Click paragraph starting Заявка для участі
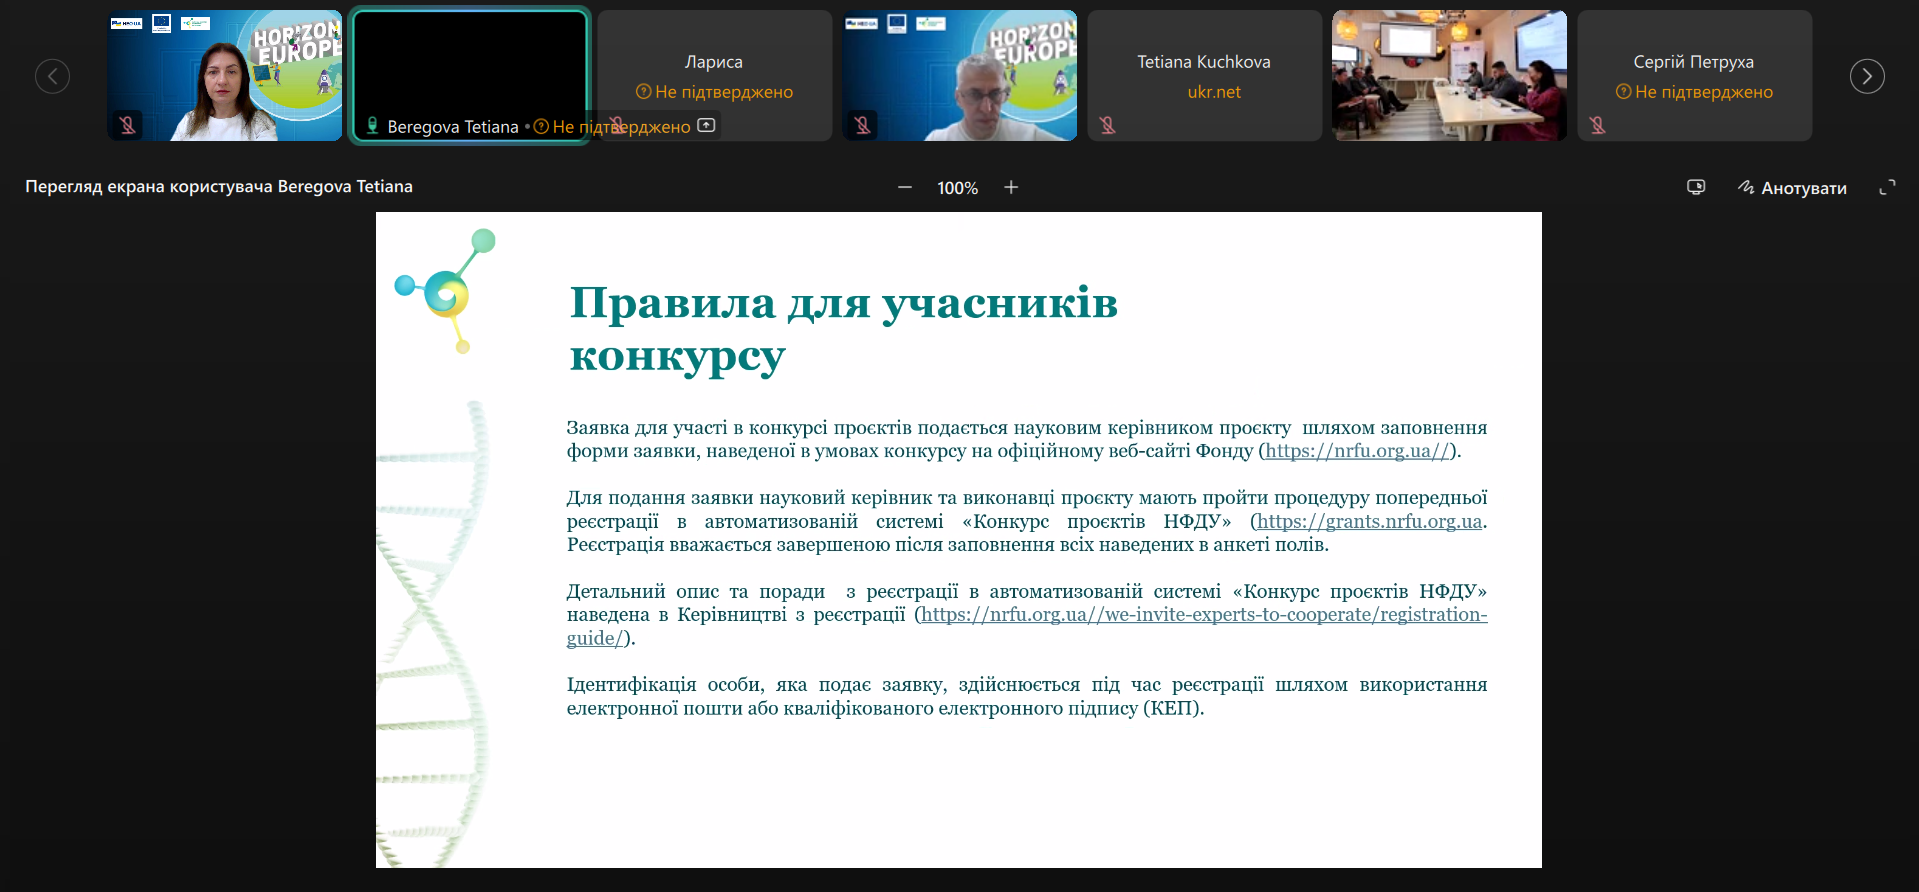1919x892 pixels. [1027, 439]
